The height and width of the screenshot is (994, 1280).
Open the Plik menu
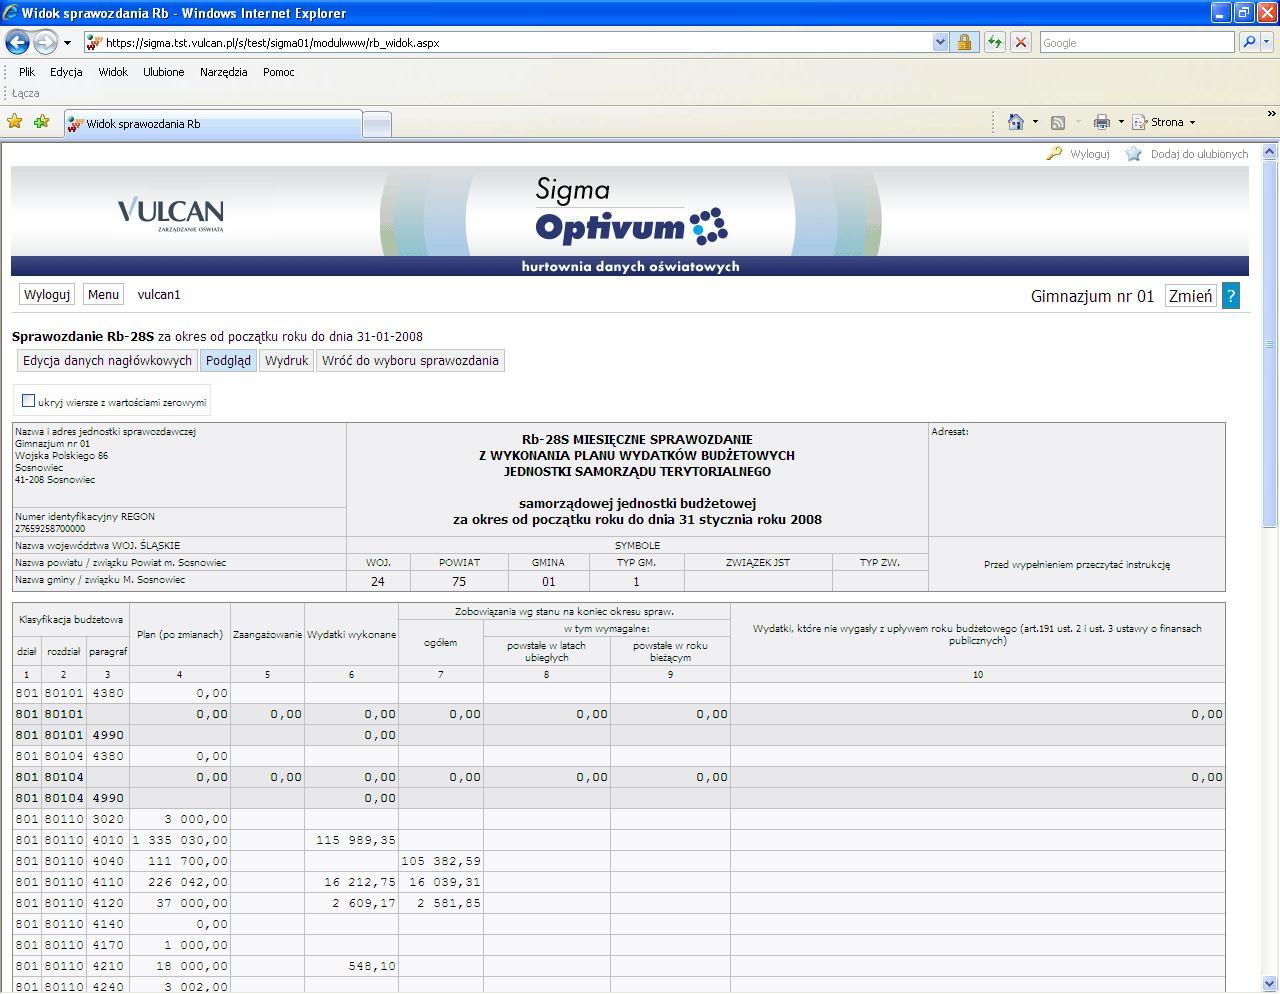(27, 72)
